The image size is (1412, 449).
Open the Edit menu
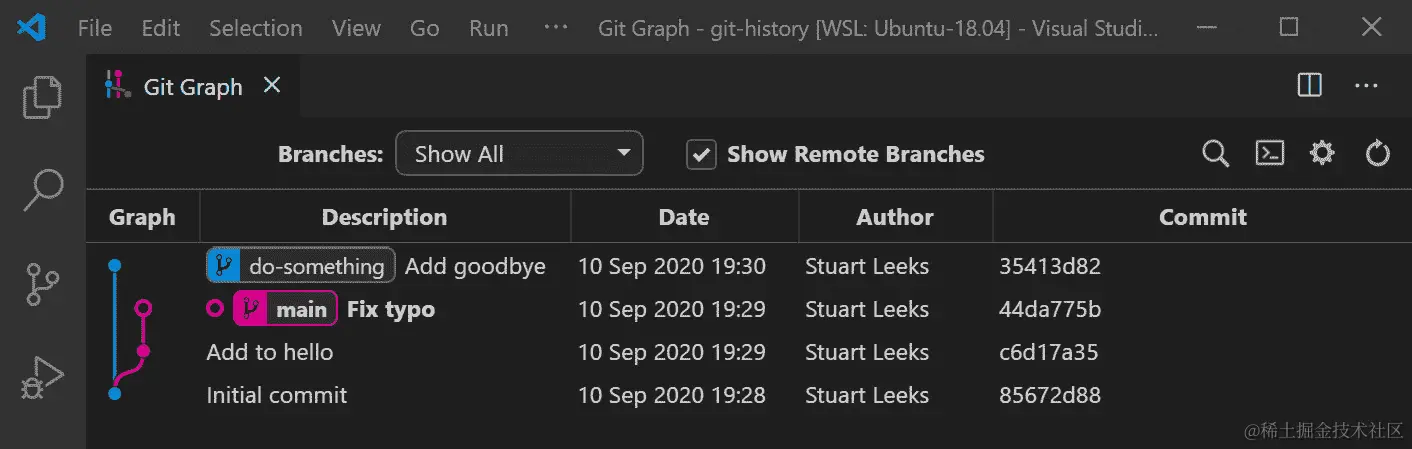coord(160,28)
